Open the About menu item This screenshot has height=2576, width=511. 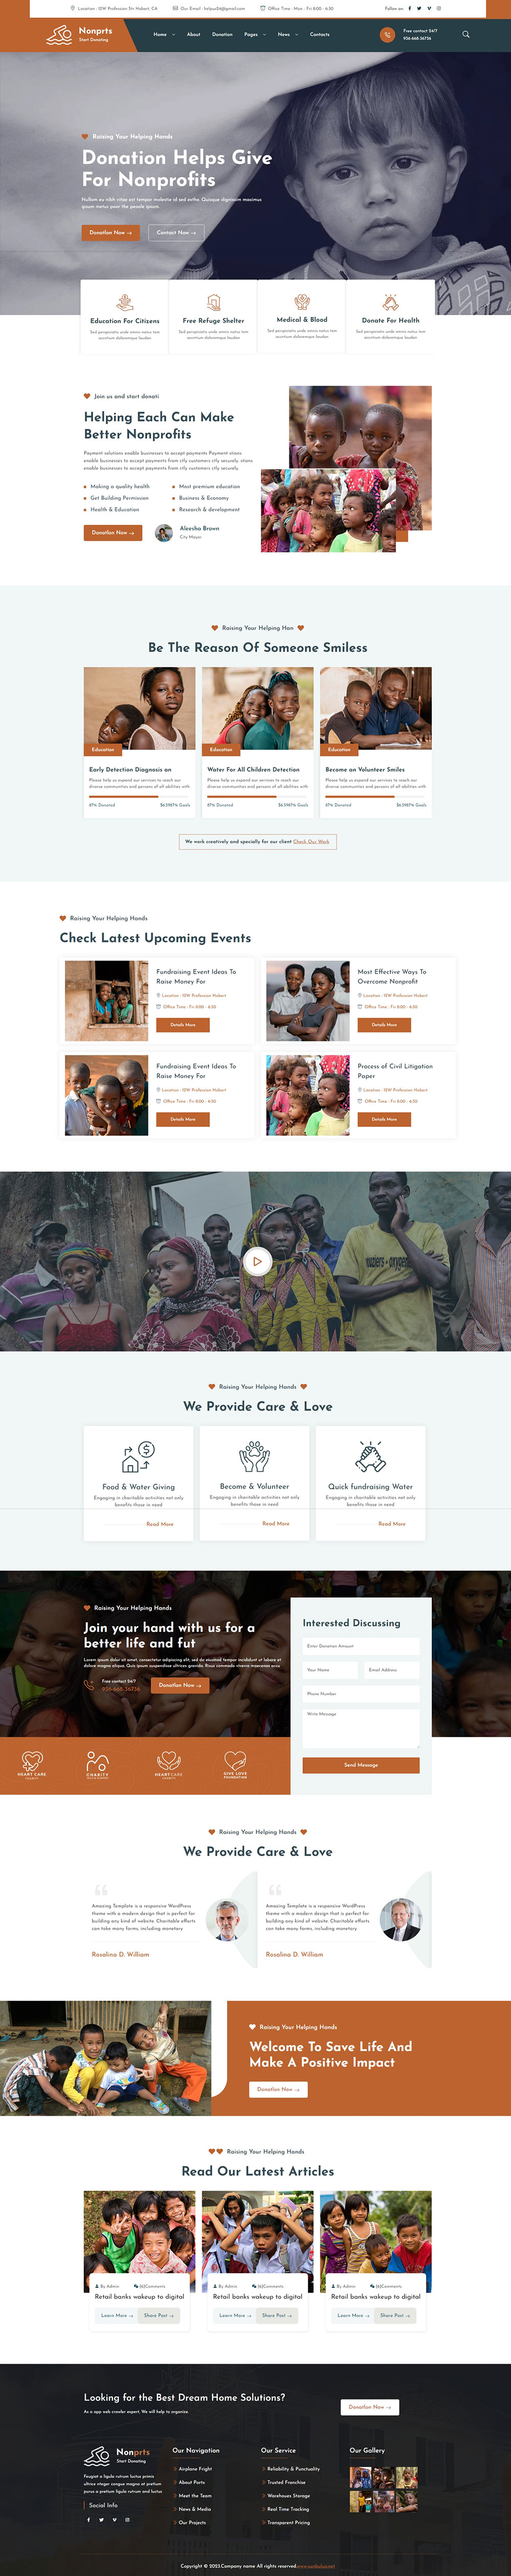tap(193, 34)
